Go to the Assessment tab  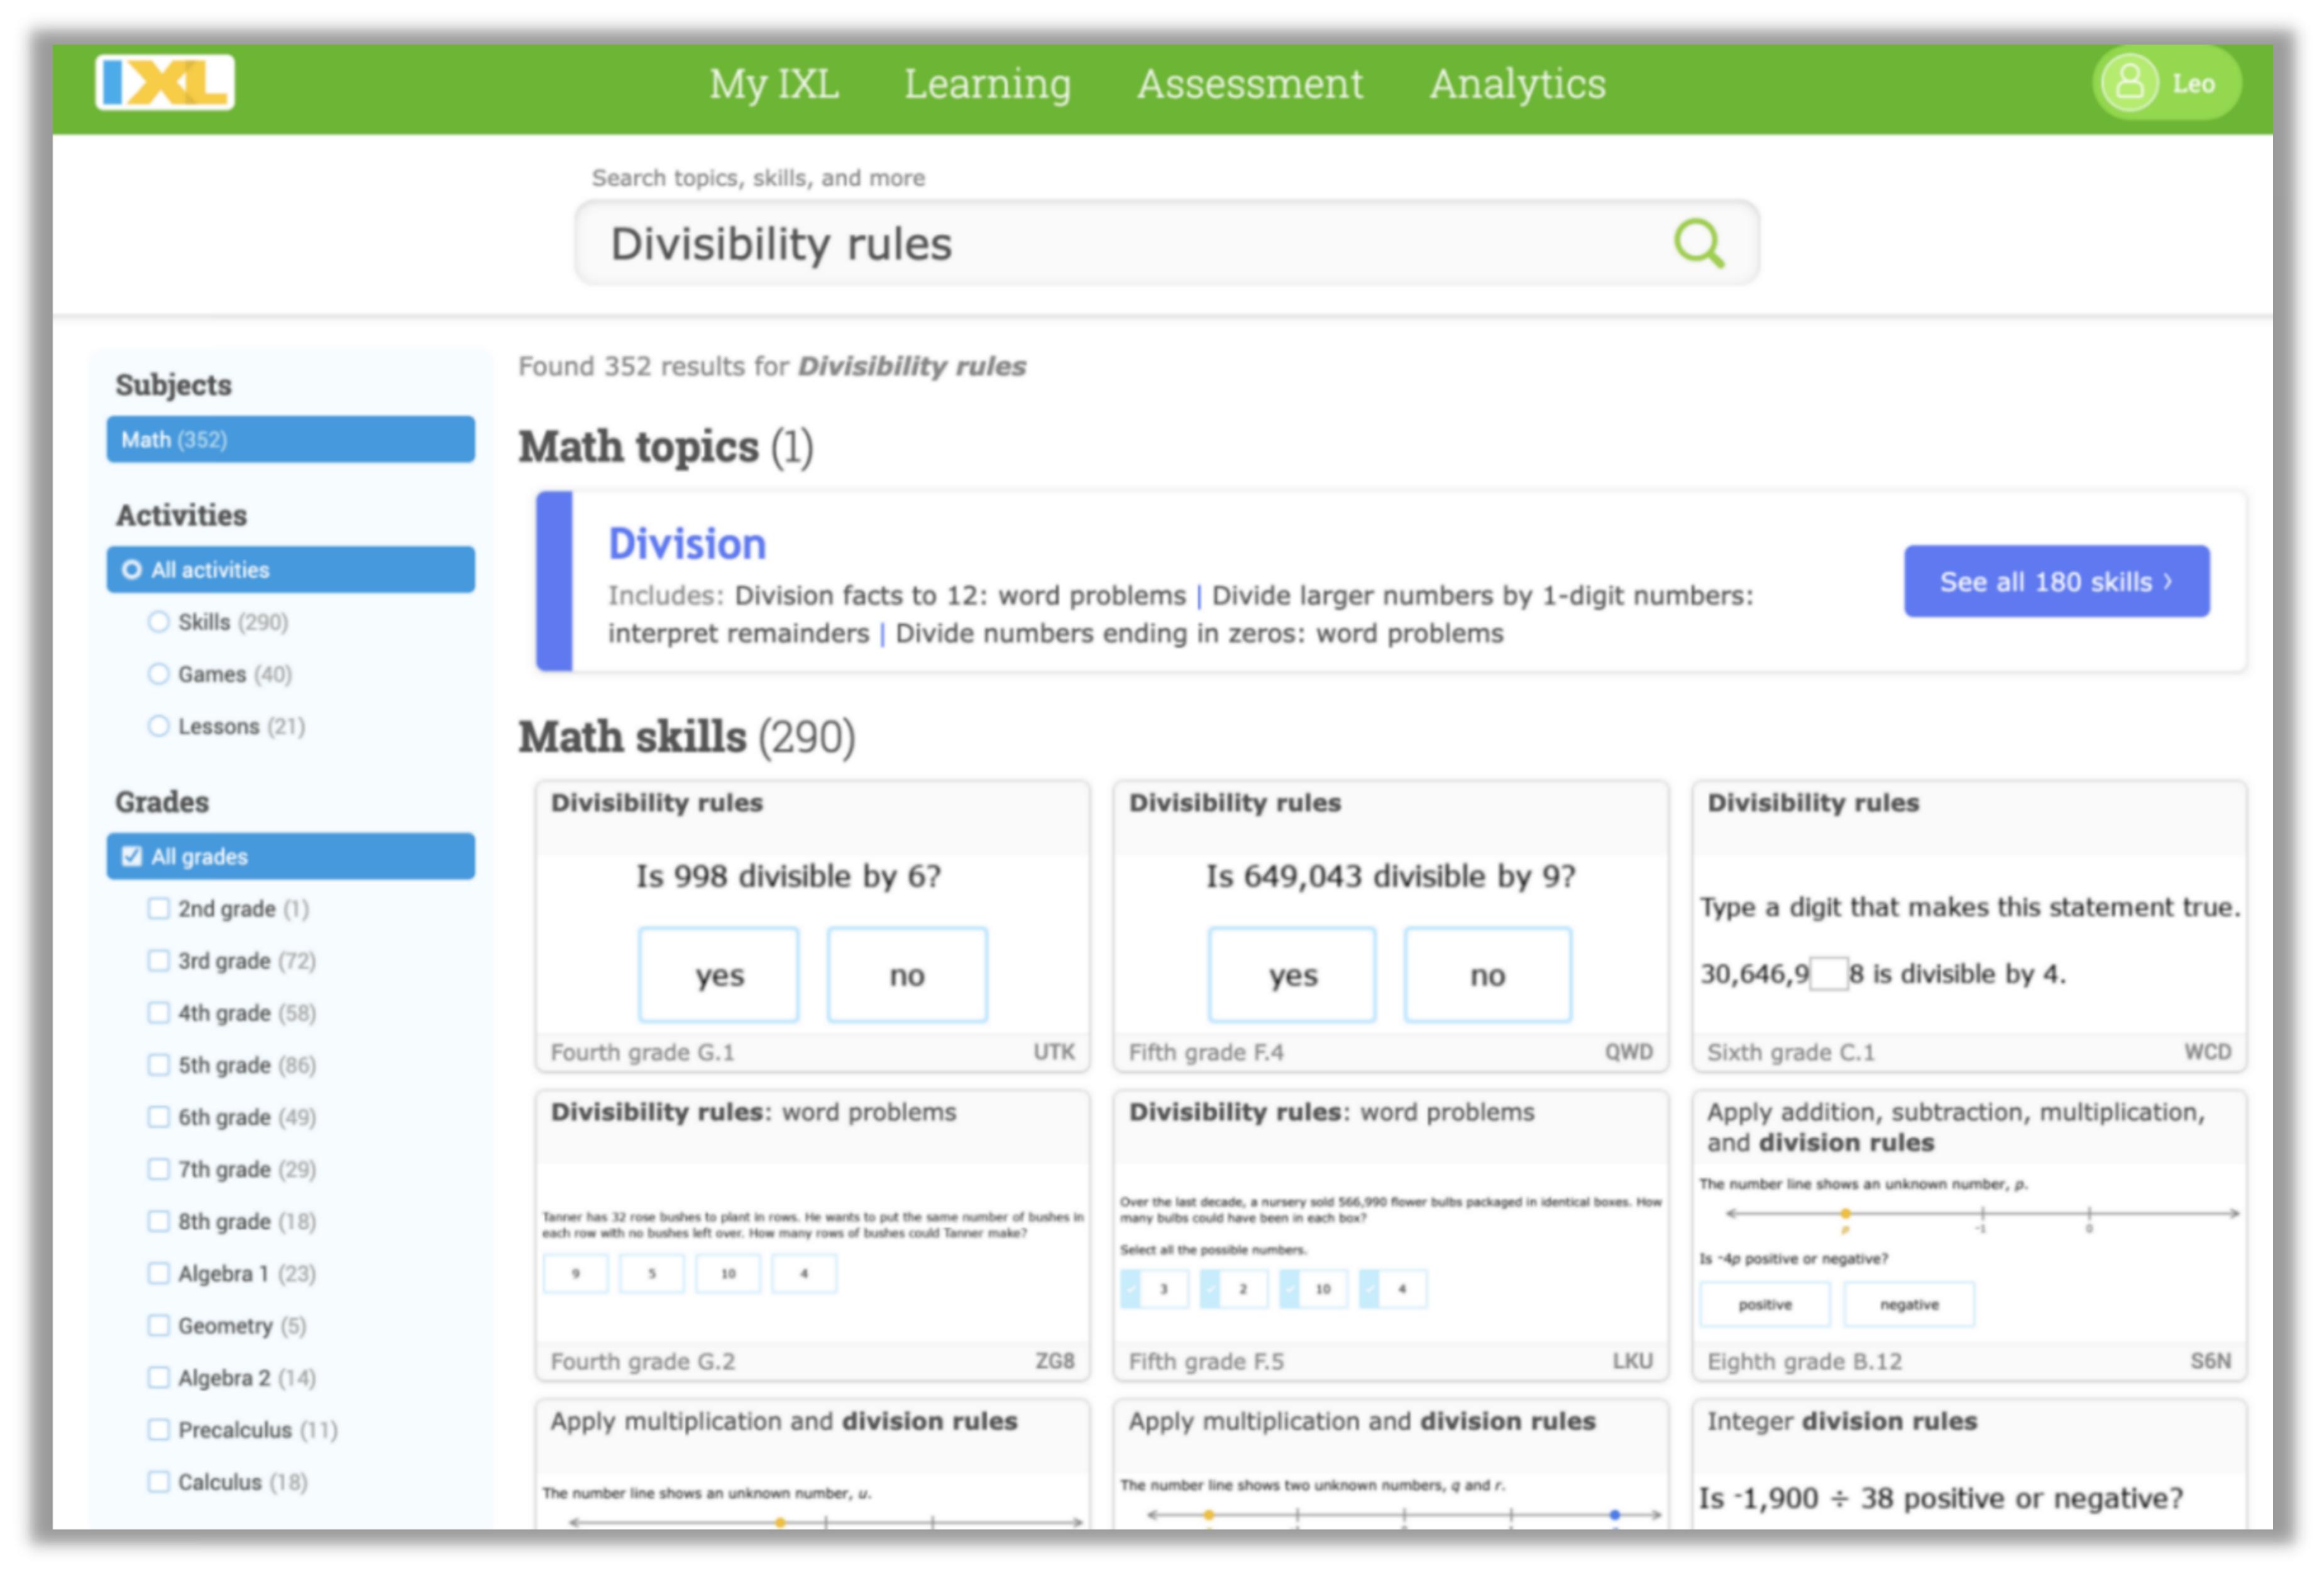tap(1250, 84)
